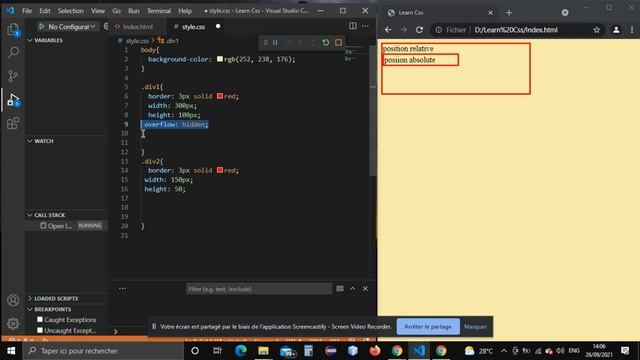Open the Run menu
This screenshot has width=640, height=360.
coord(133,11)
